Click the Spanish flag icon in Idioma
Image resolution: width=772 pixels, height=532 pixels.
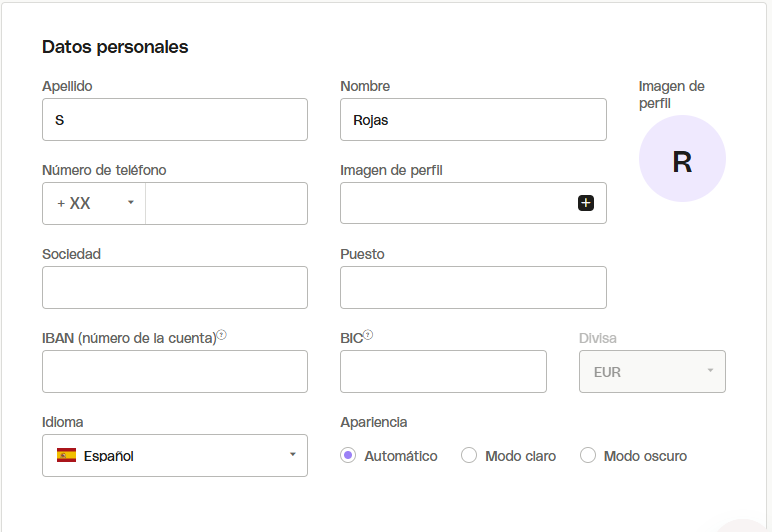pos(67,456)
